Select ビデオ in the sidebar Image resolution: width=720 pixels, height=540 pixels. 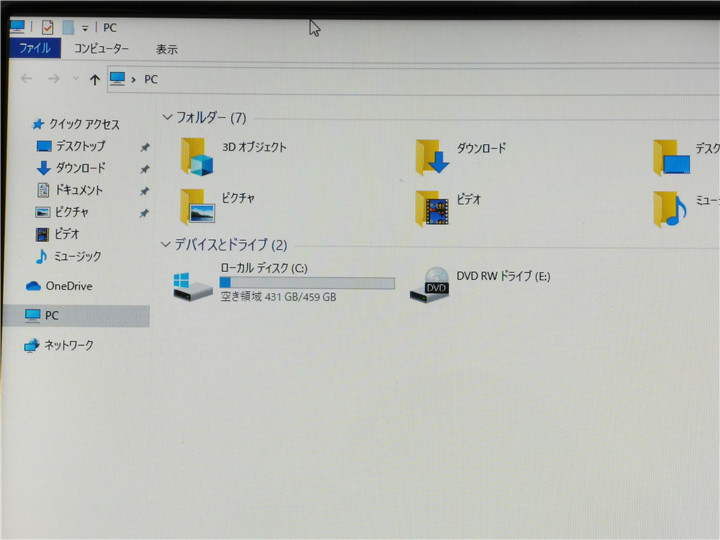[57, 234]
